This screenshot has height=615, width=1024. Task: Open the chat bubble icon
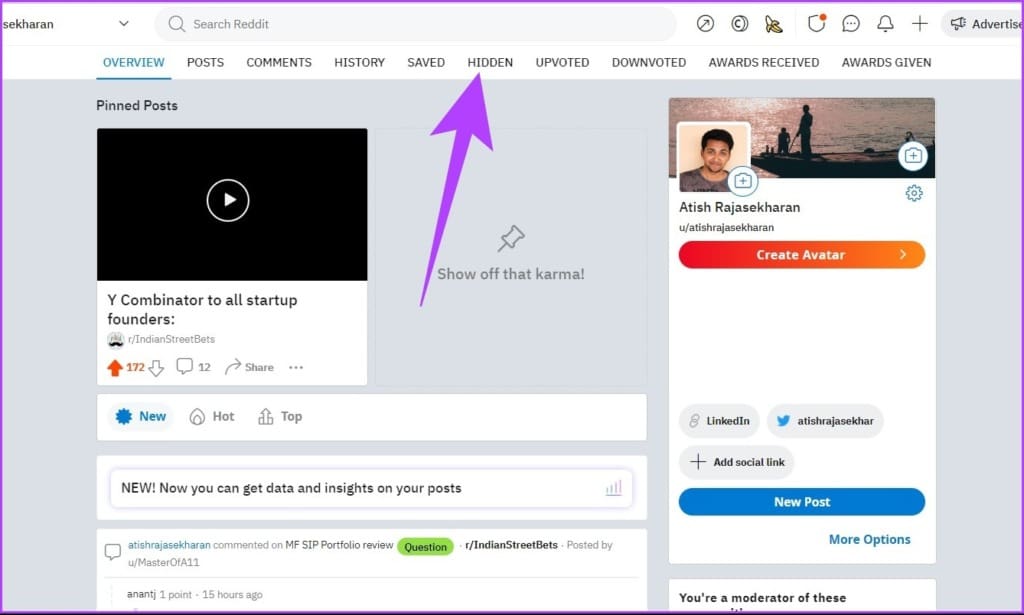coord(851,24)
